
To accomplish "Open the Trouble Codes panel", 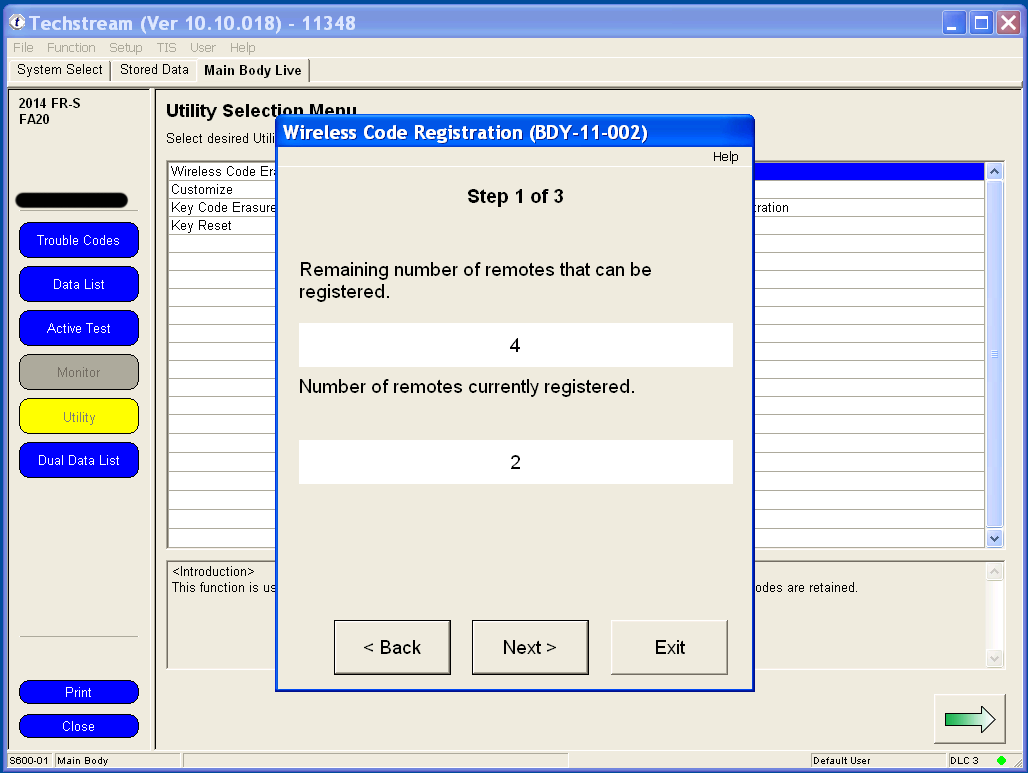I will point(78,240).
